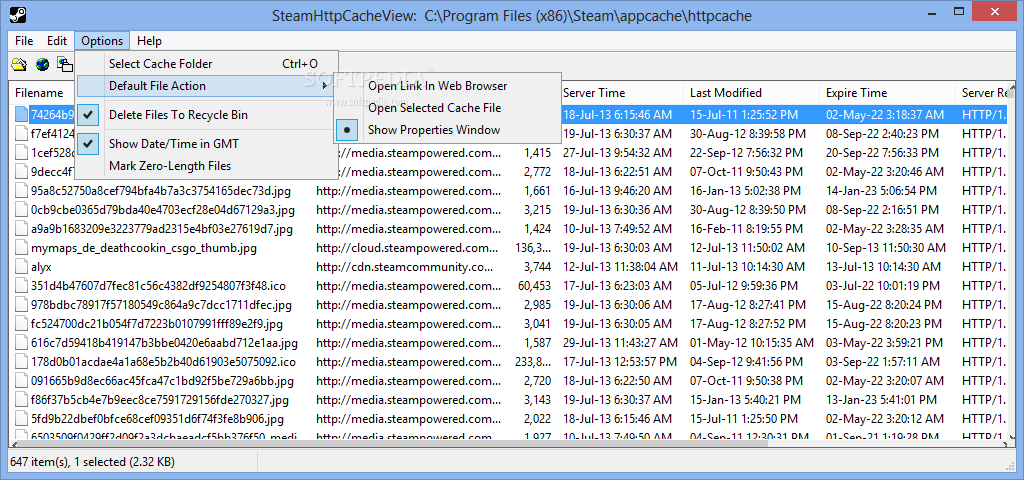
Task: Choose Select Cache Folder menu entry
Action: [206, 63]
